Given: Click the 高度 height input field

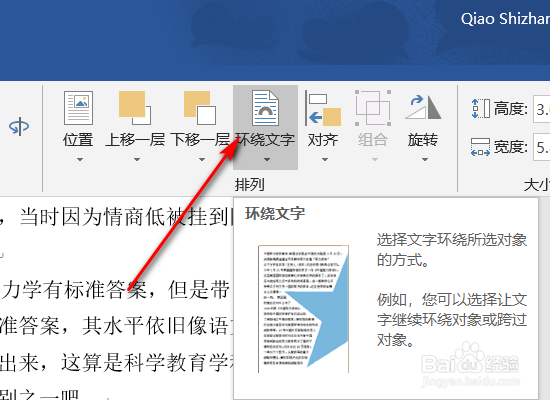Looking at the screenshot, I should (x=541, y=109).
